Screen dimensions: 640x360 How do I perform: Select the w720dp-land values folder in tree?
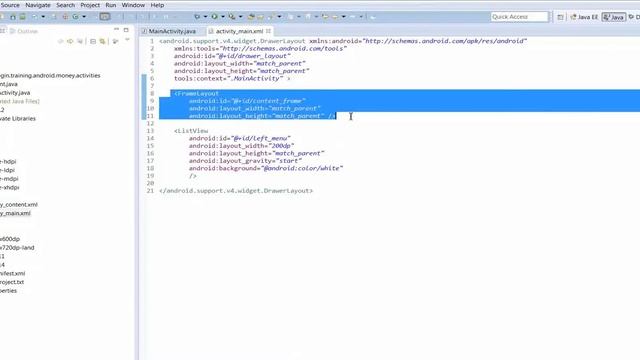click(x=17, y=248)
